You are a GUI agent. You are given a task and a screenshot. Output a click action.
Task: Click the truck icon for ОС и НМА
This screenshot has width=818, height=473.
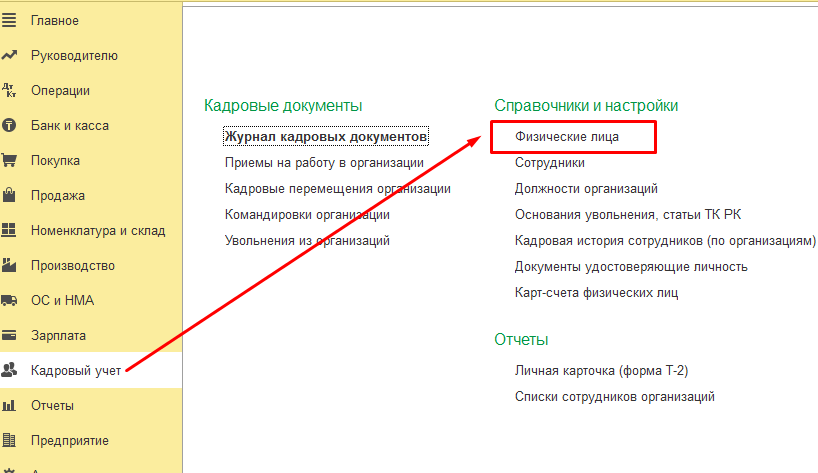[10, 301]
